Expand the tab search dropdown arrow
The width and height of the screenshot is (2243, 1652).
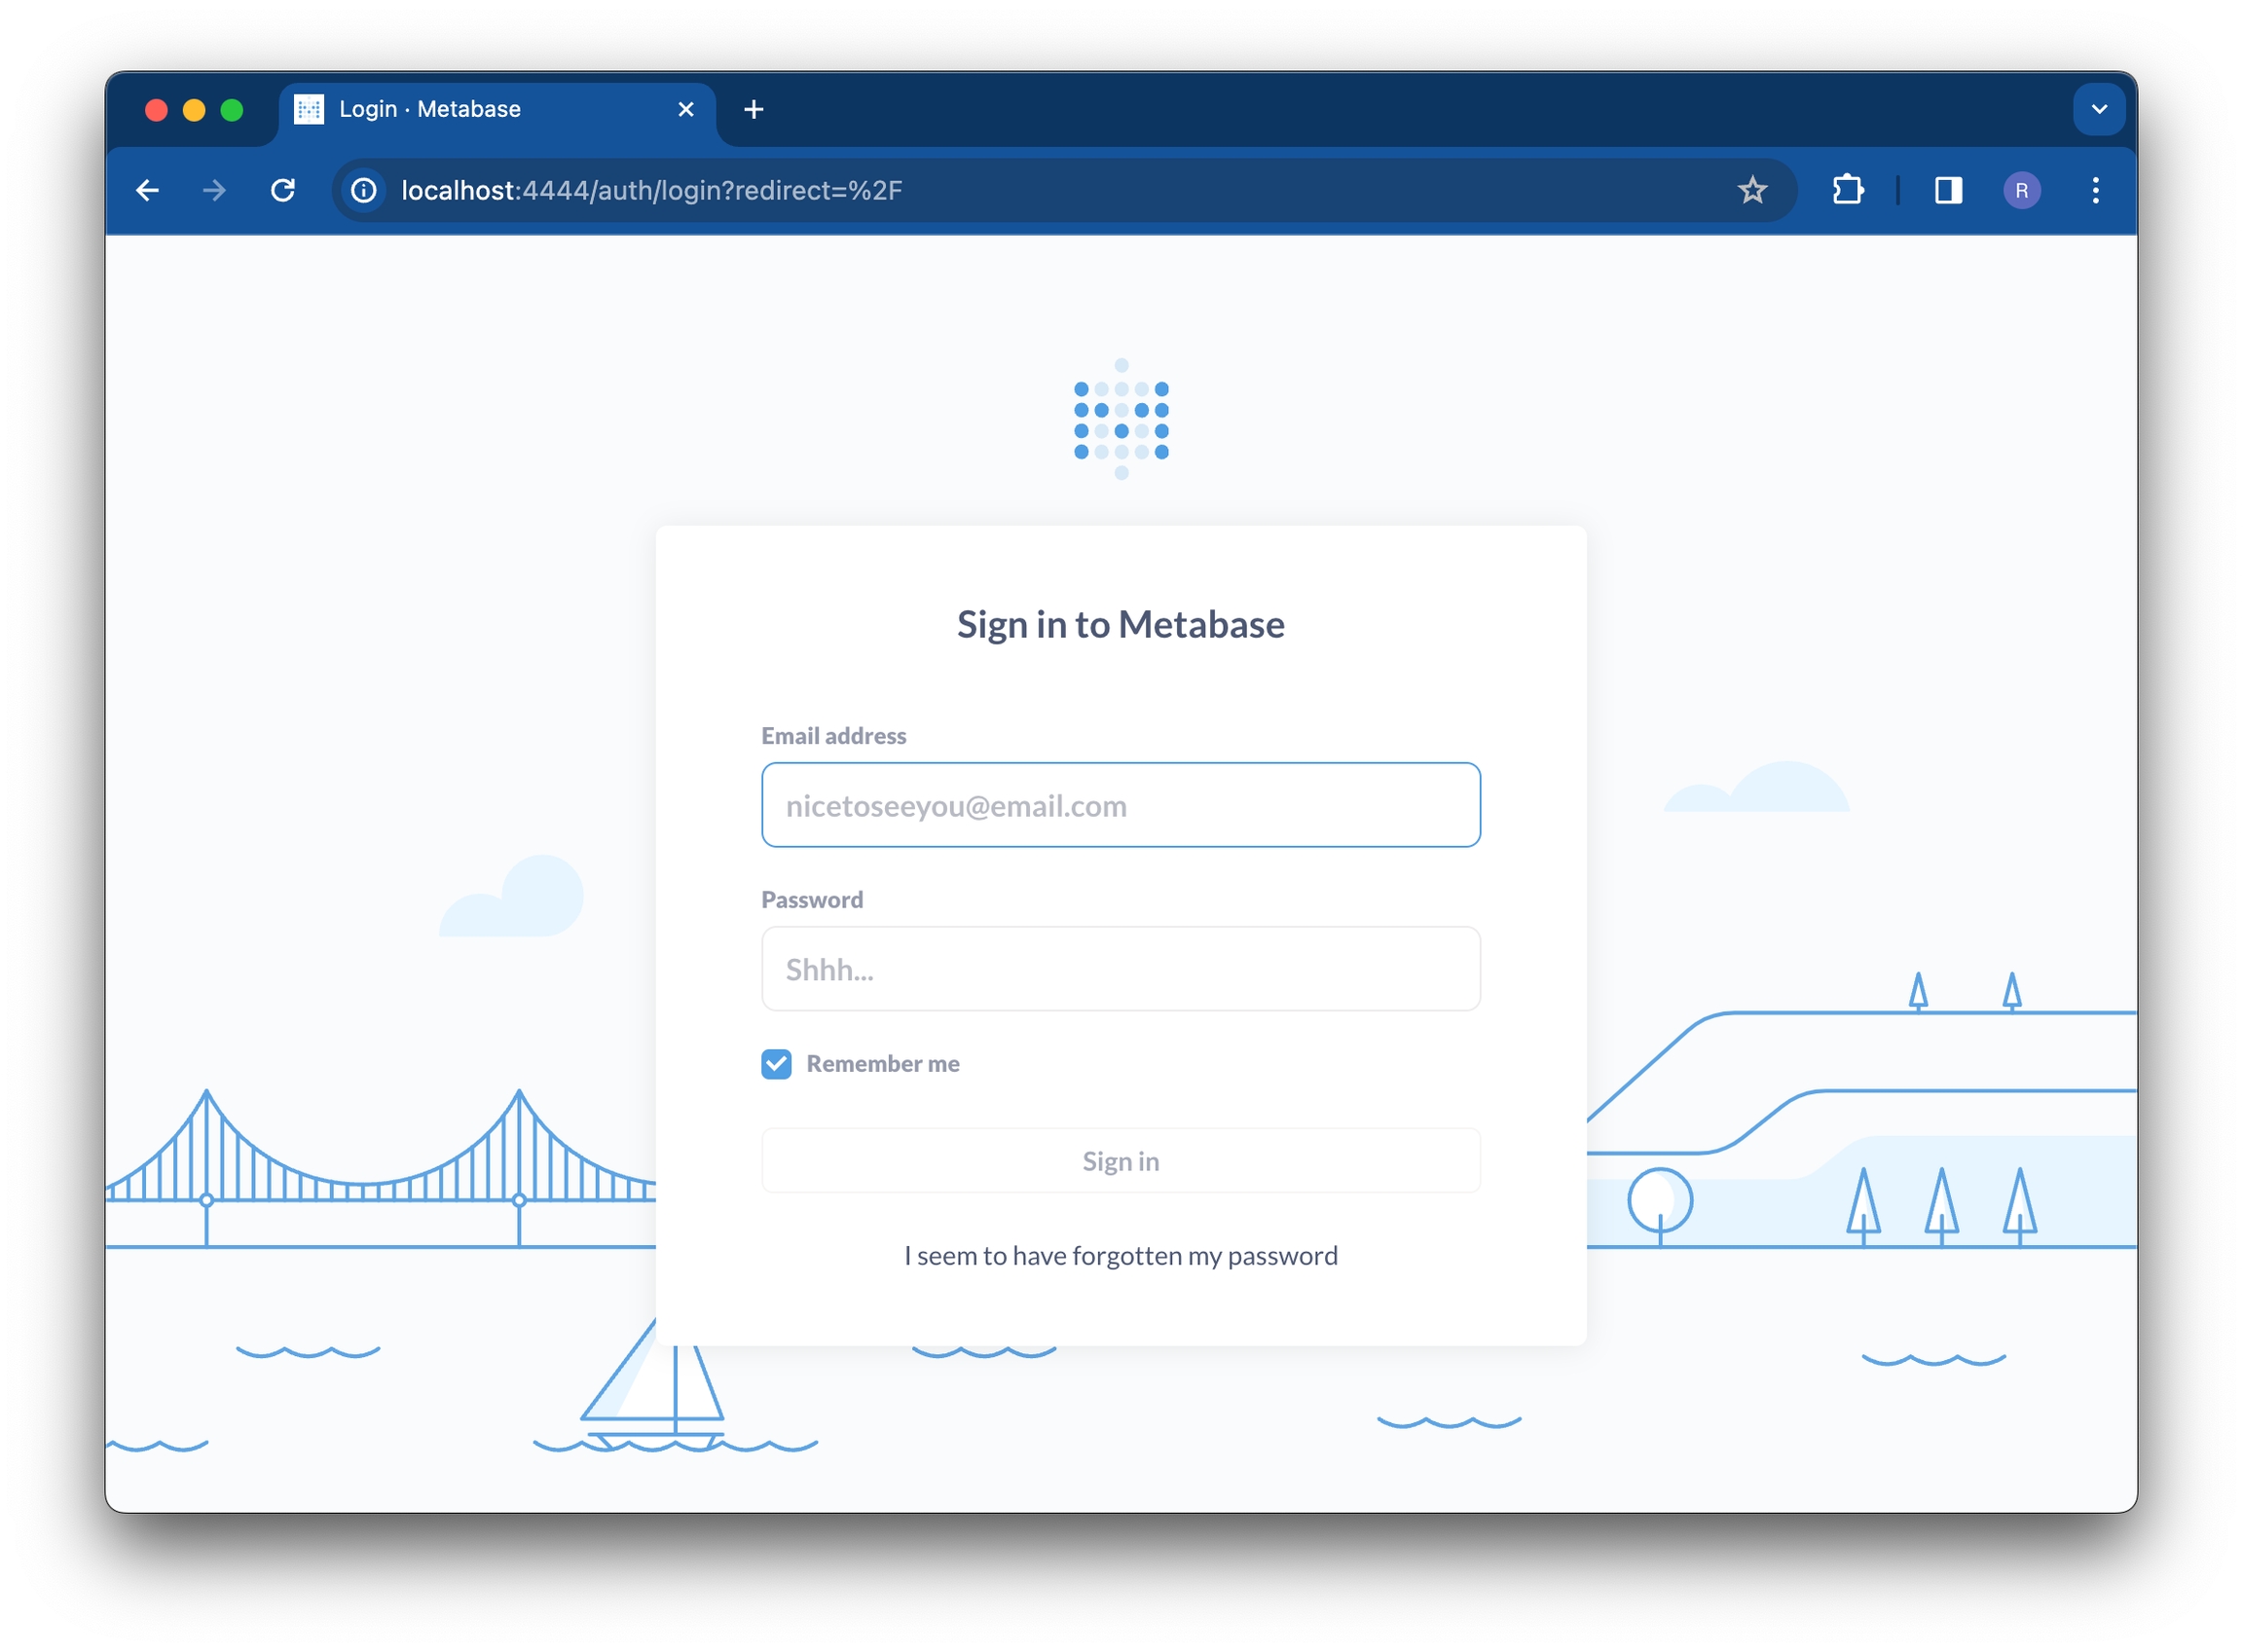coord(2098,109)
